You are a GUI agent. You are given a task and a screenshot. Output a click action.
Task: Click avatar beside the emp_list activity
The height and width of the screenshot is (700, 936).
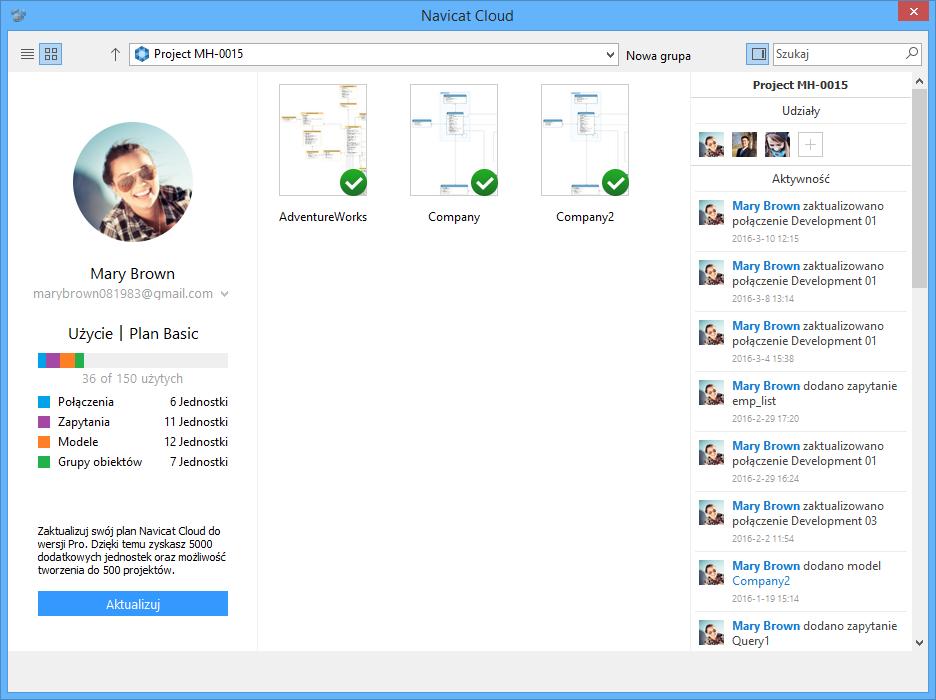pos(712,393)
